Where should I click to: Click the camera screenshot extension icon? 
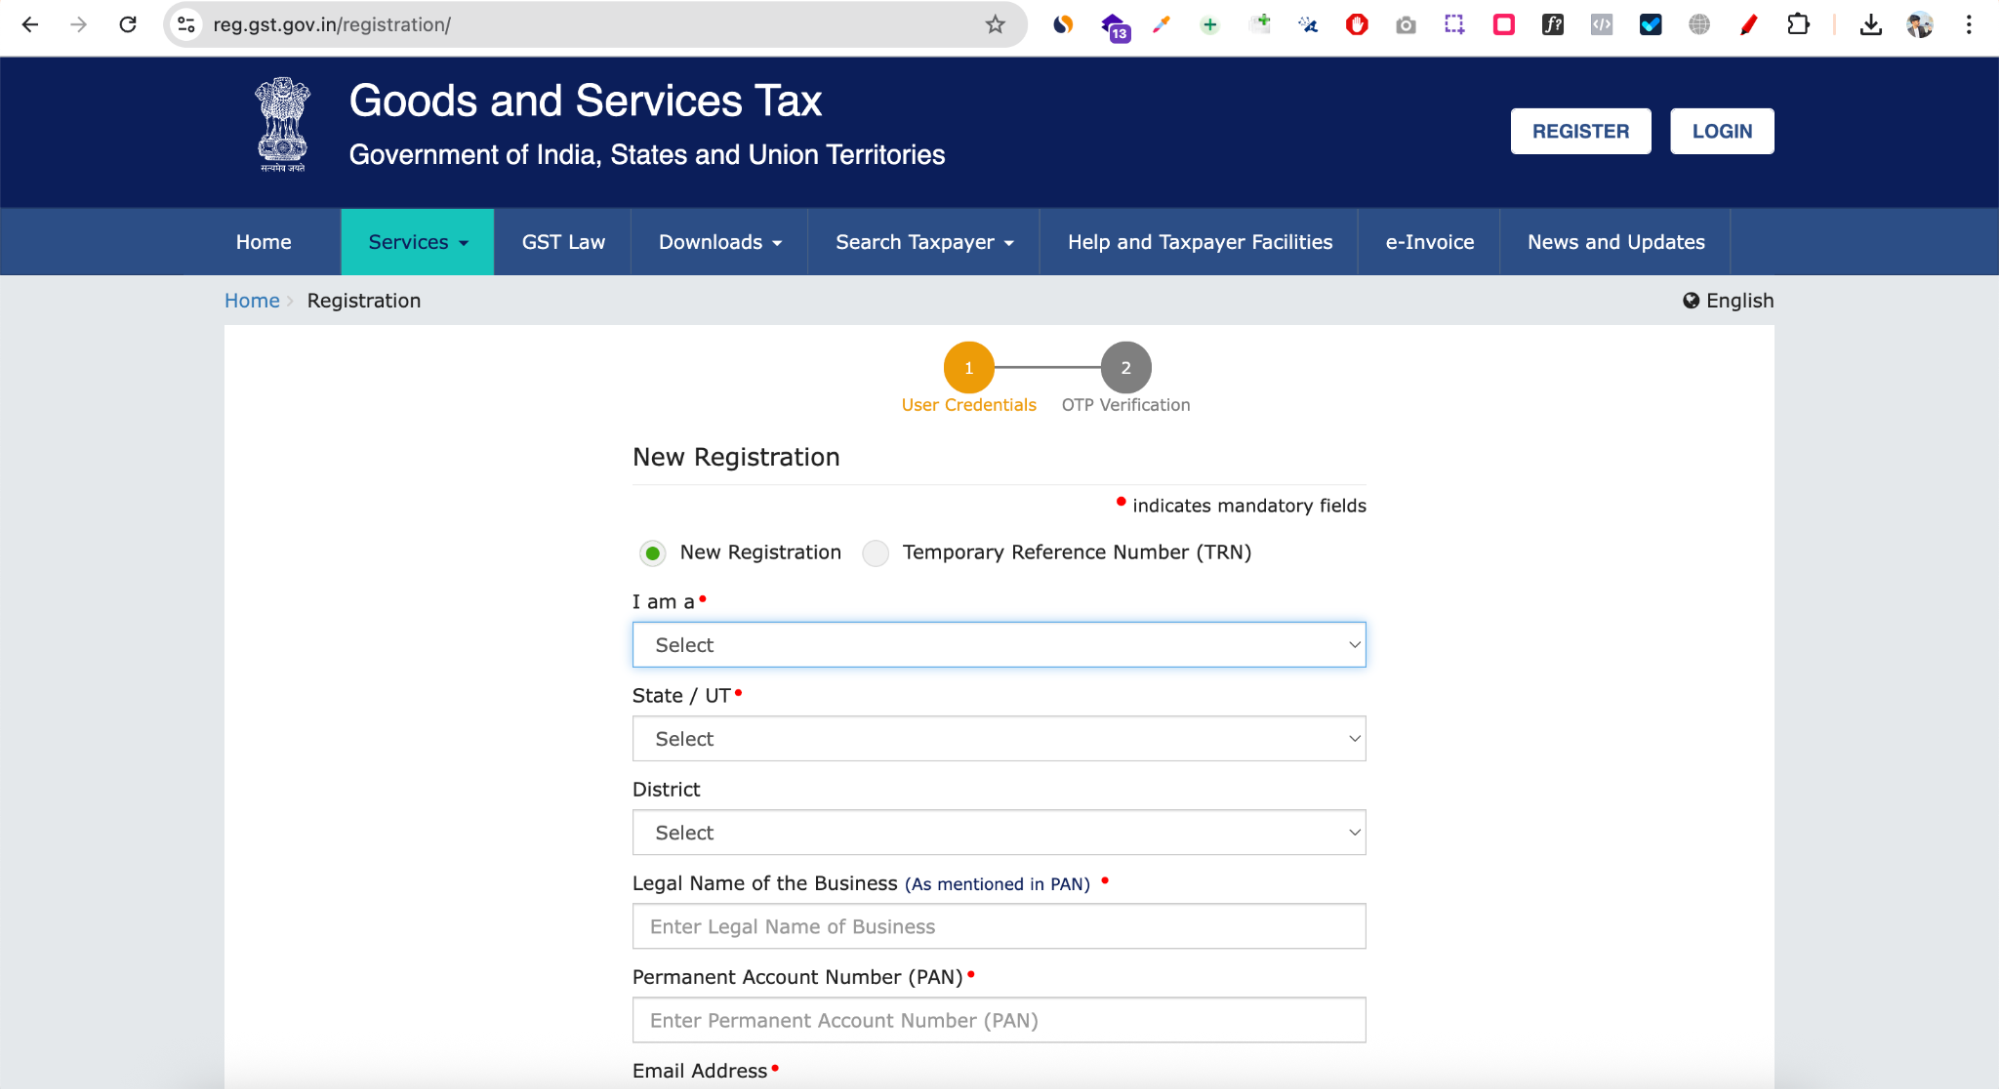point(1405,24)
